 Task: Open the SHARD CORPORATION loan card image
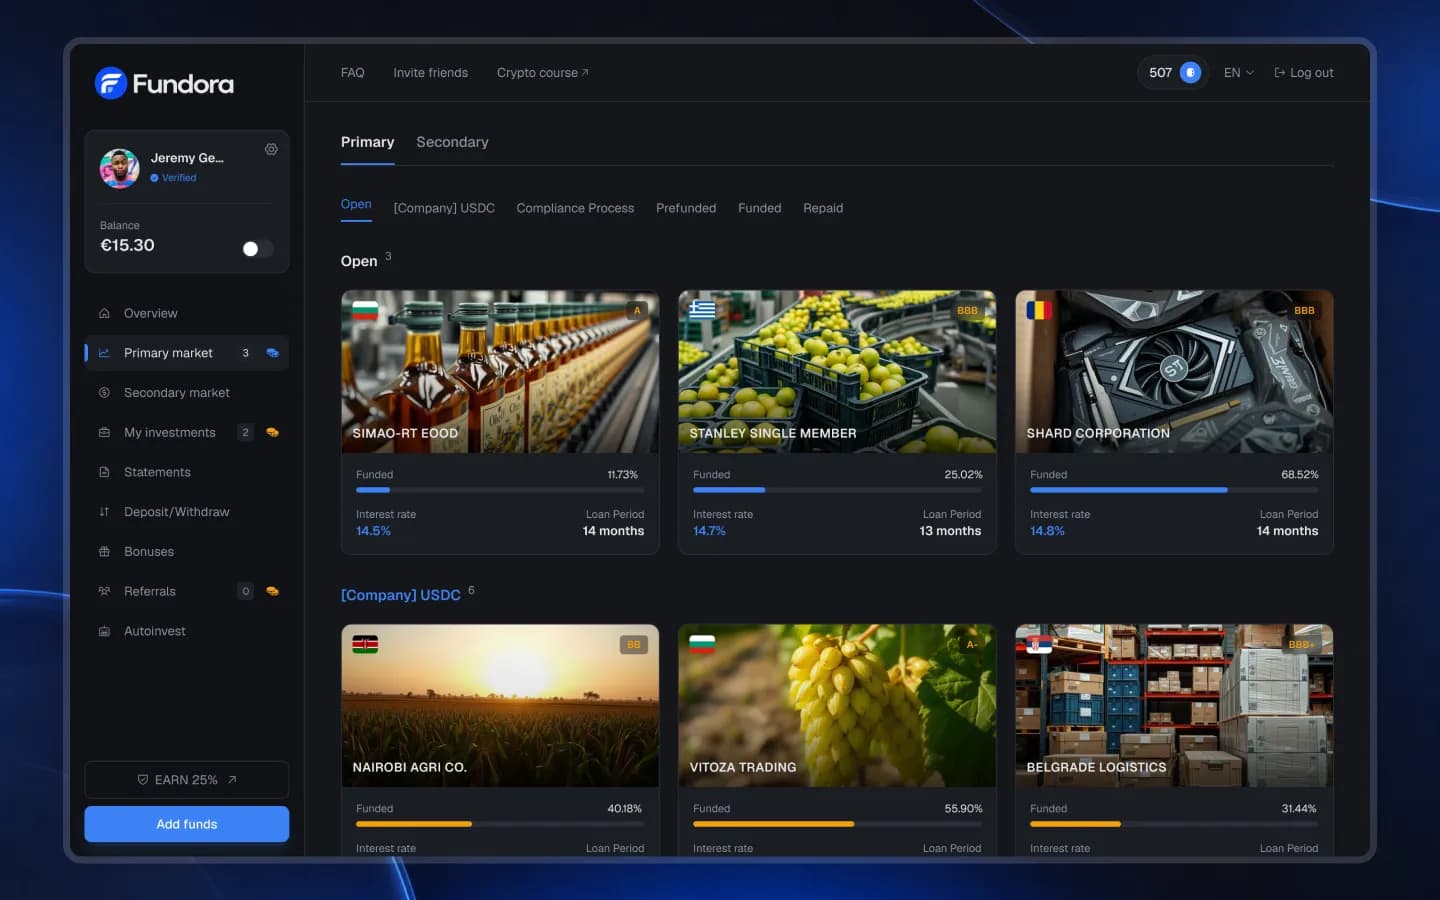[x=1174, y=372]
